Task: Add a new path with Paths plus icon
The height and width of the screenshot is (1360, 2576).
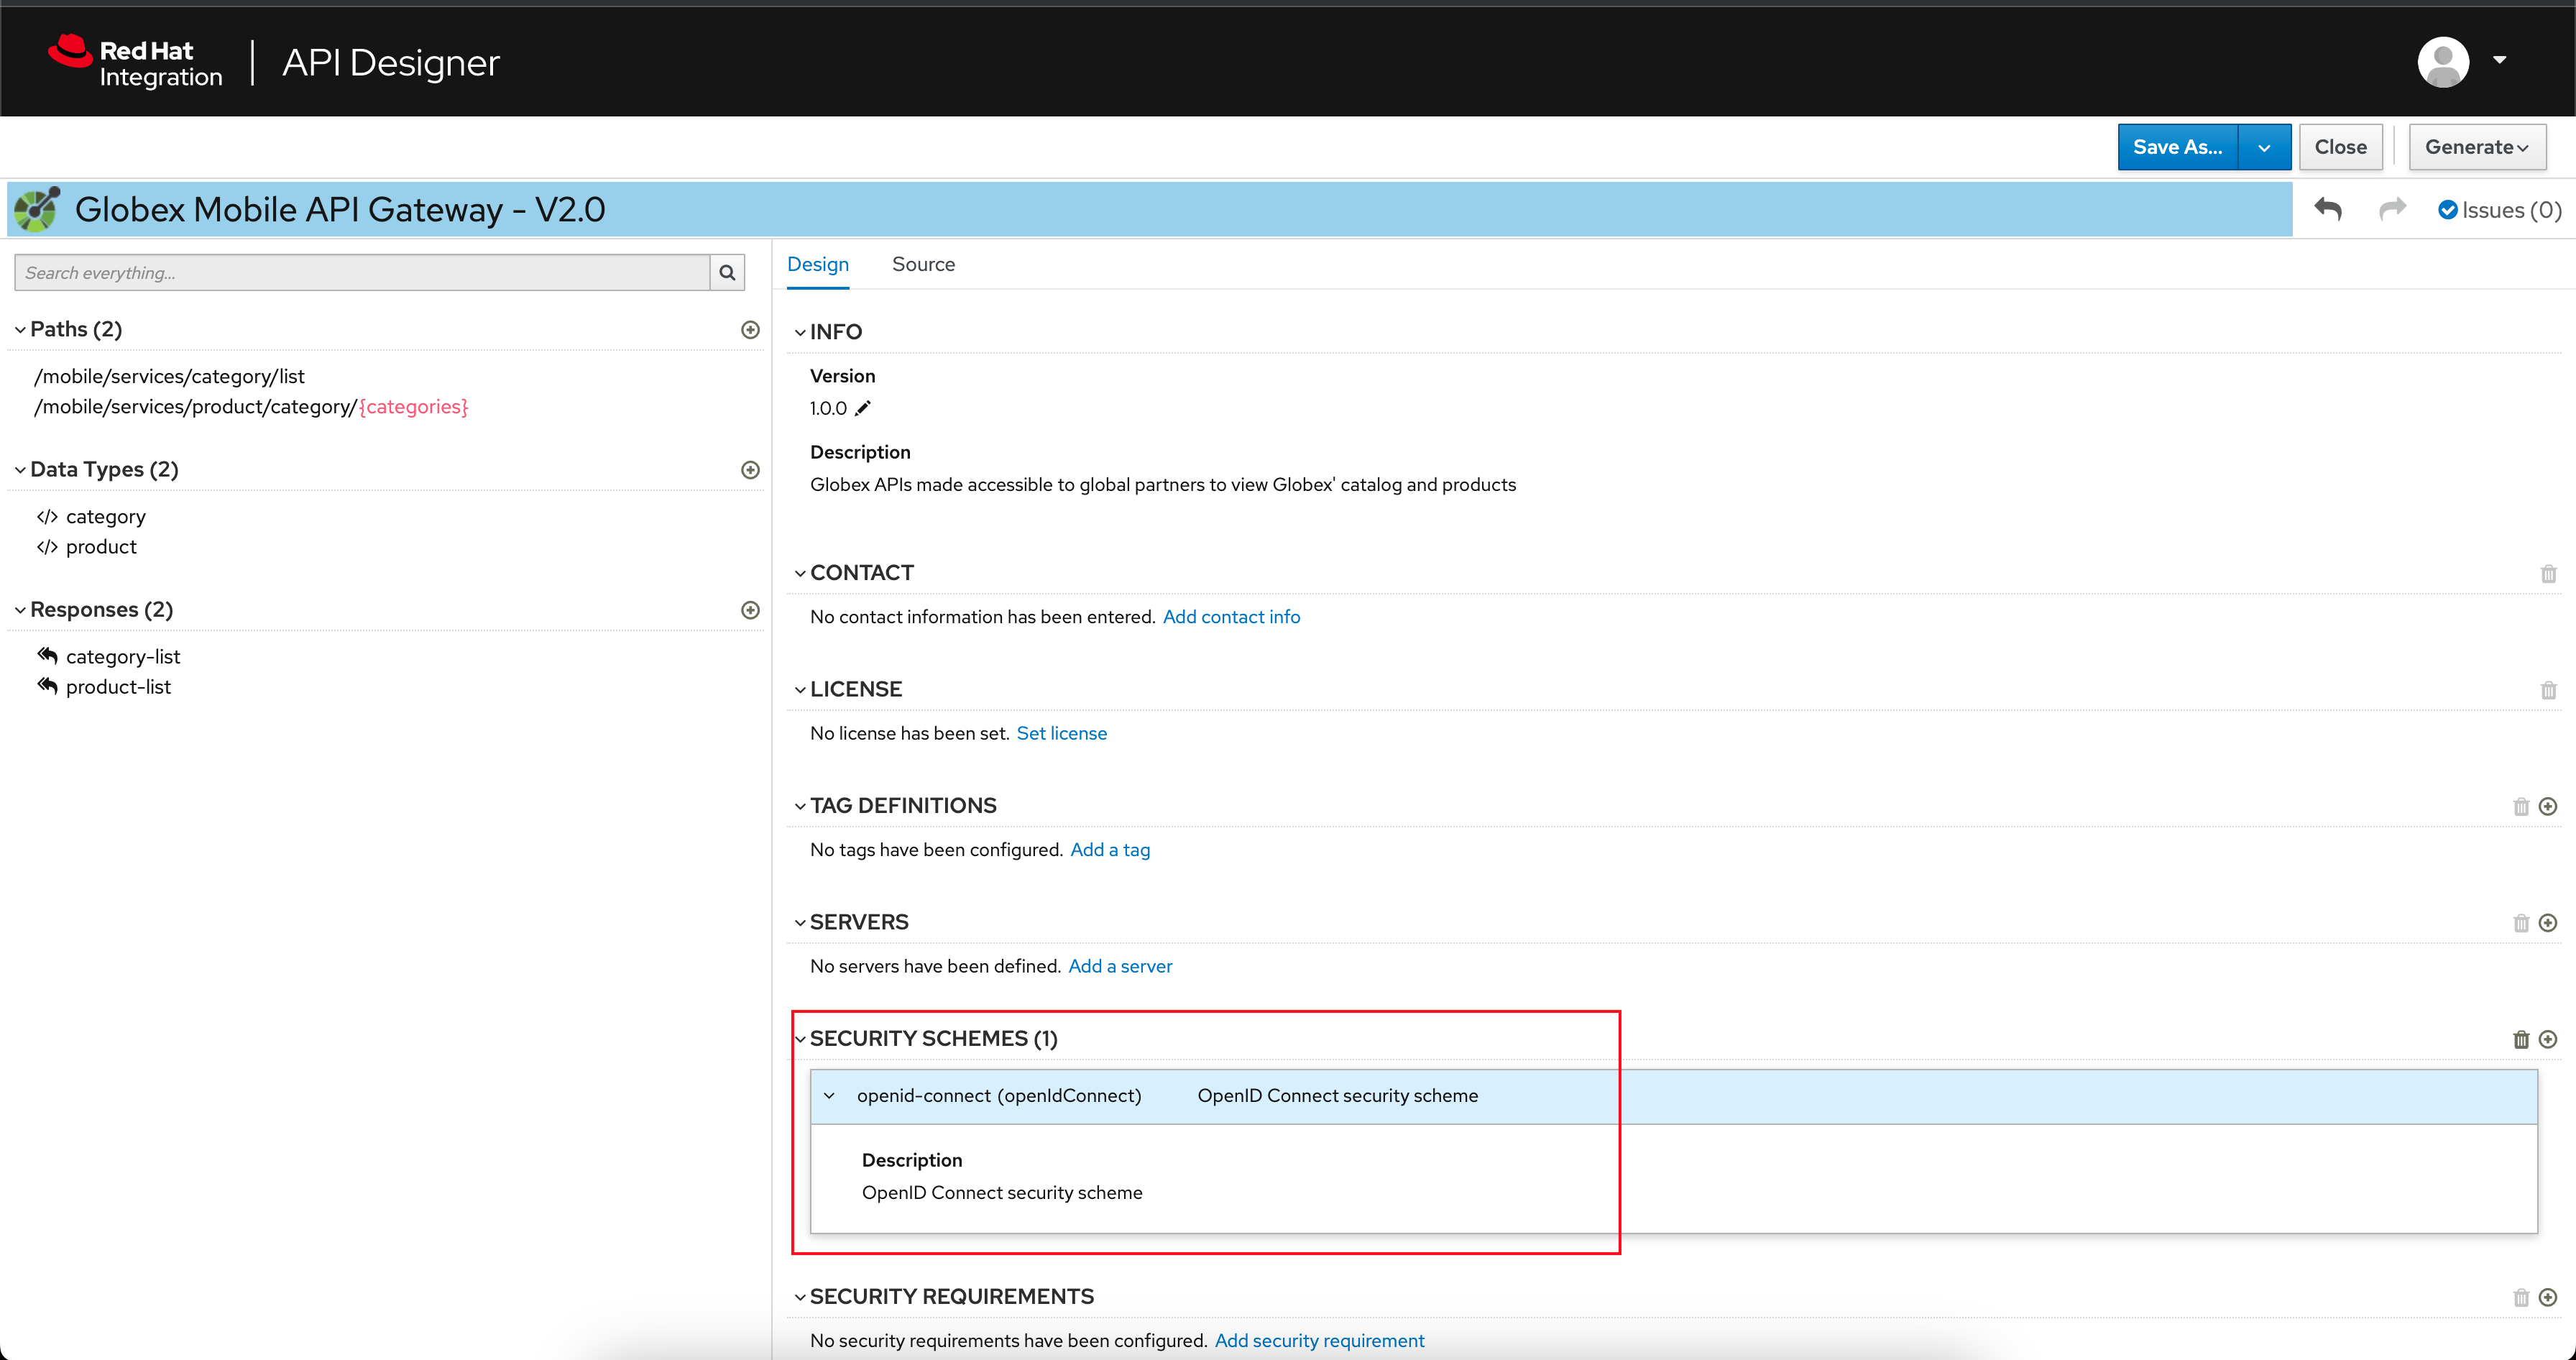Action: (750, 329)
